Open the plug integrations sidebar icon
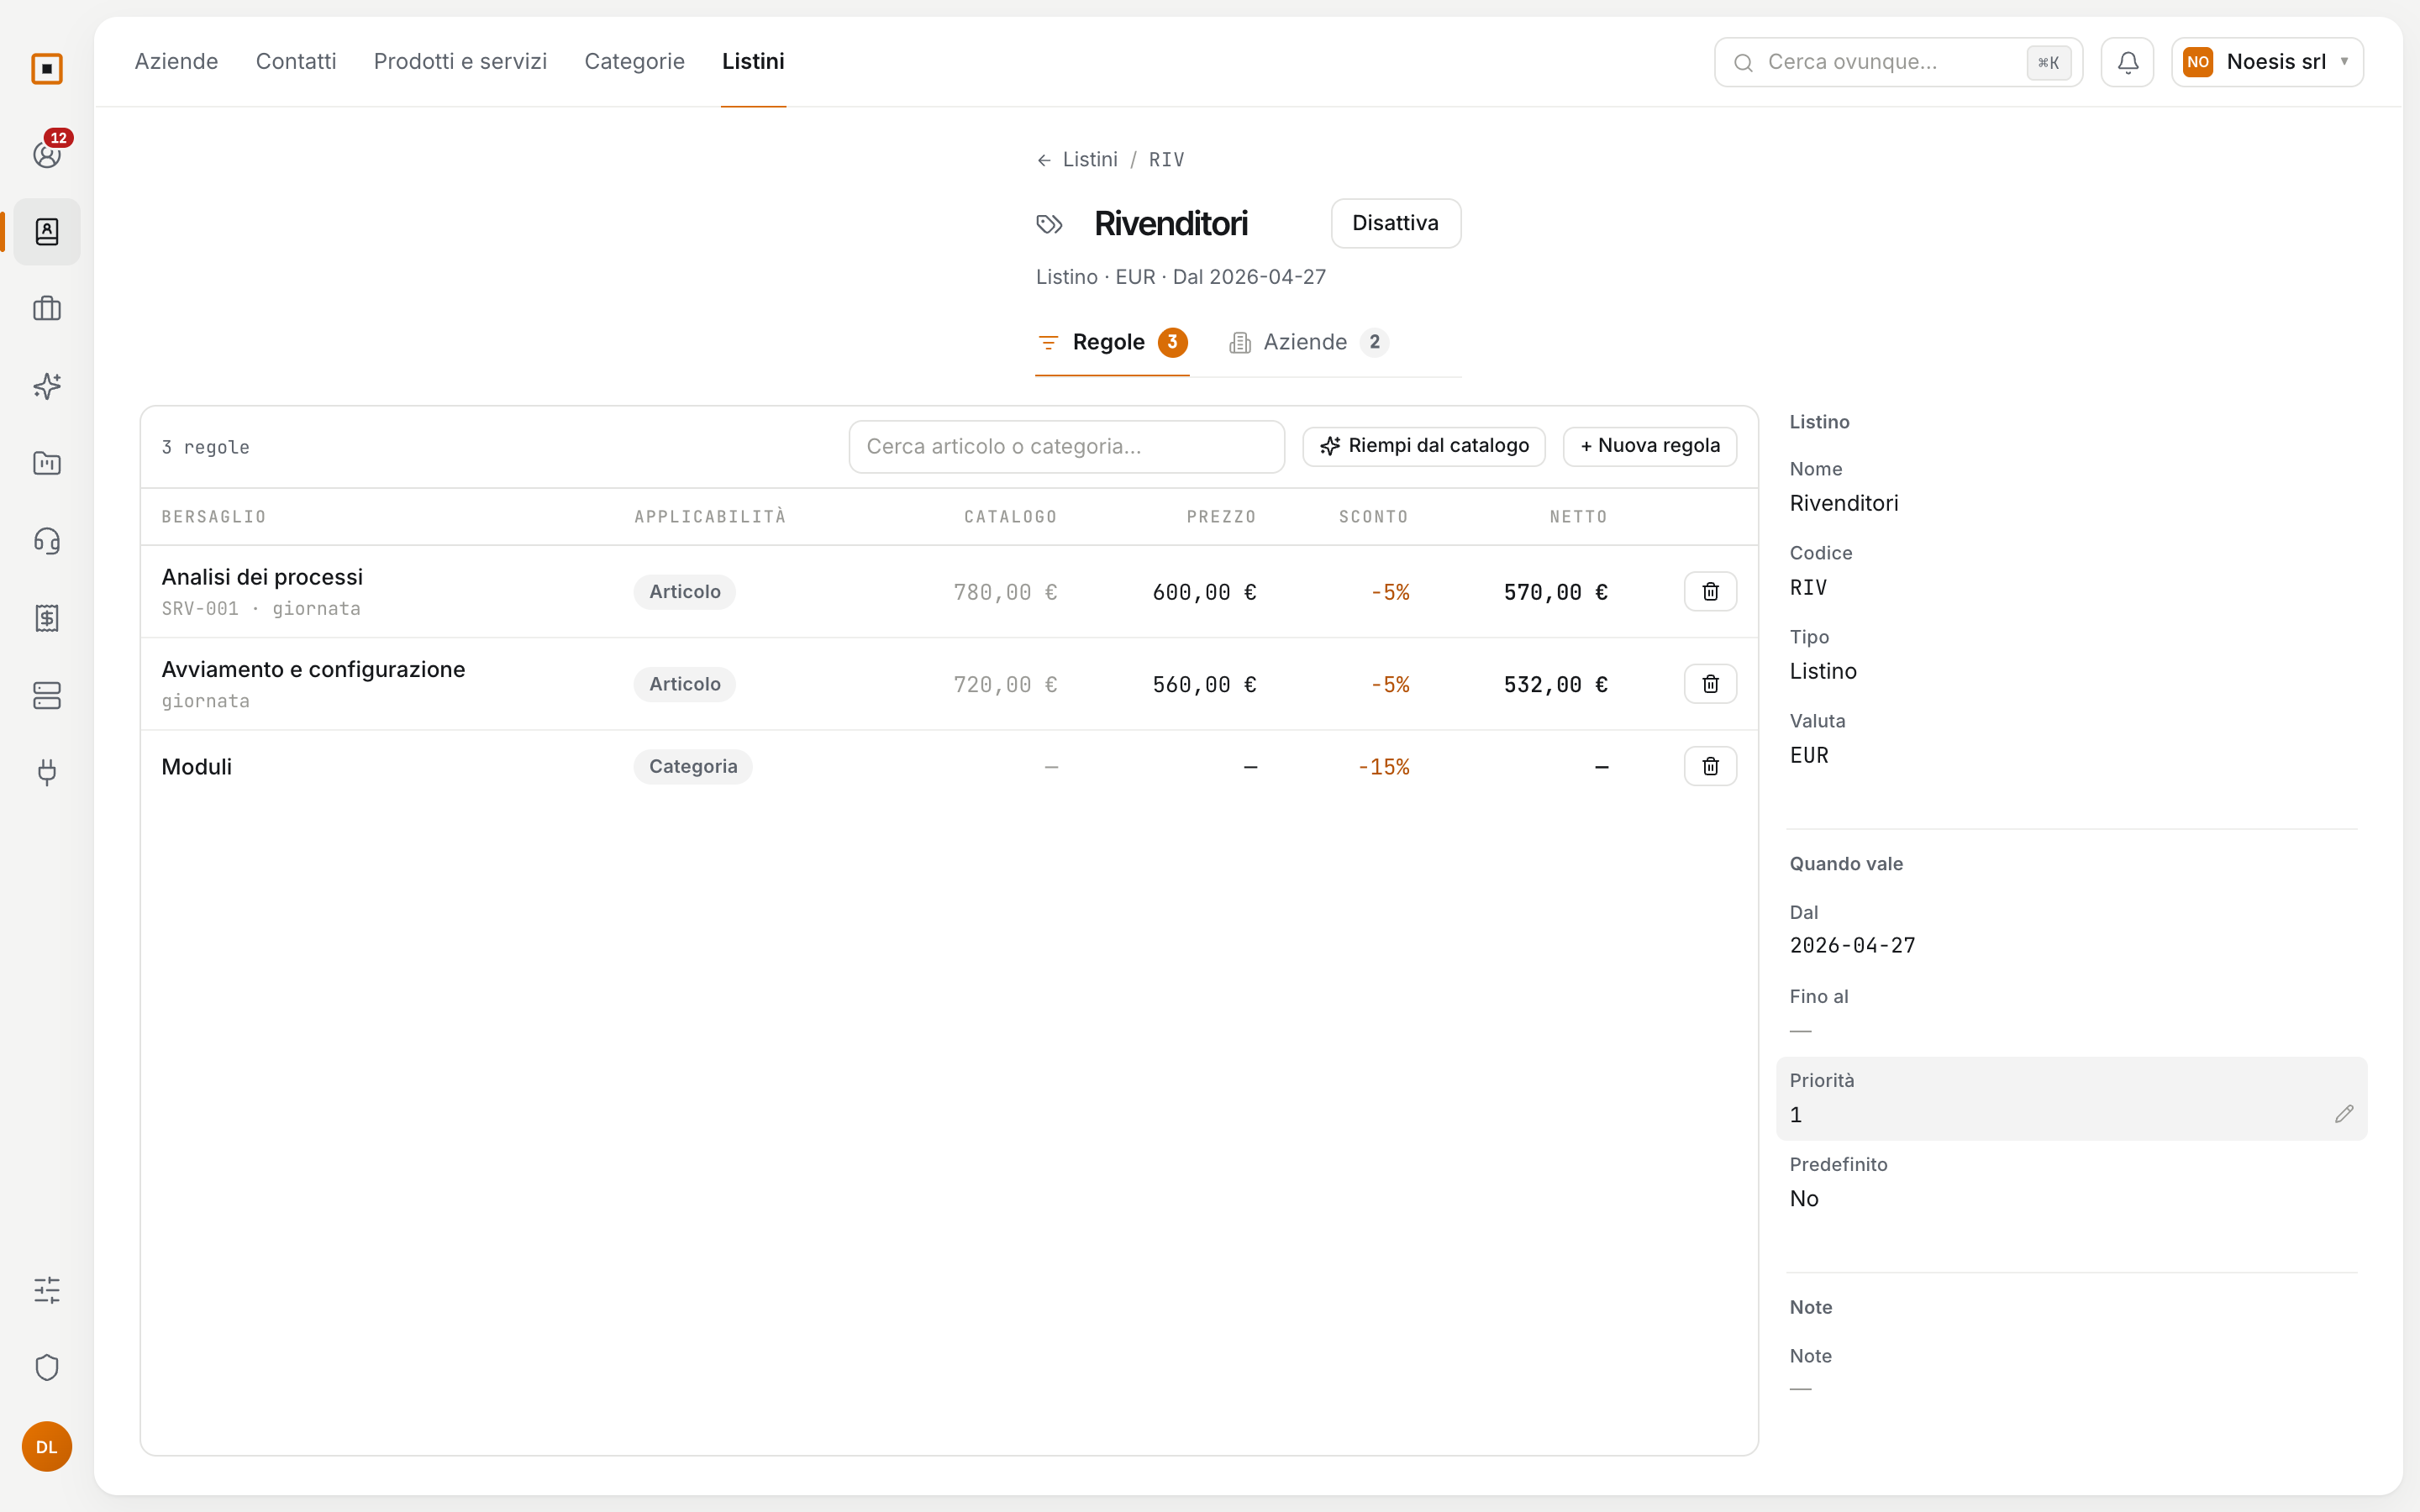The image size is (2420, 1512). coord(47,772)
